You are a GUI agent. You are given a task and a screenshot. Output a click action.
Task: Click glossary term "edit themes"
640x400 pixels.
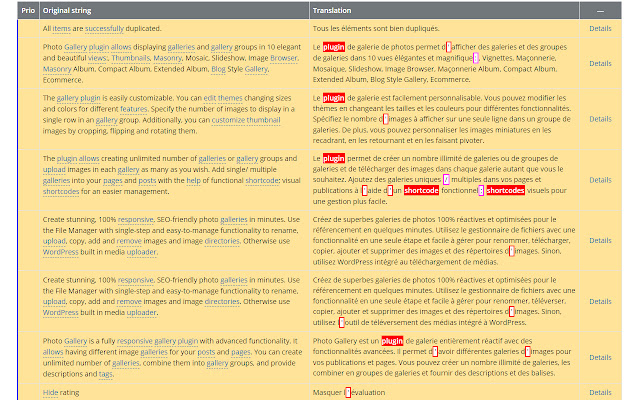223,98
